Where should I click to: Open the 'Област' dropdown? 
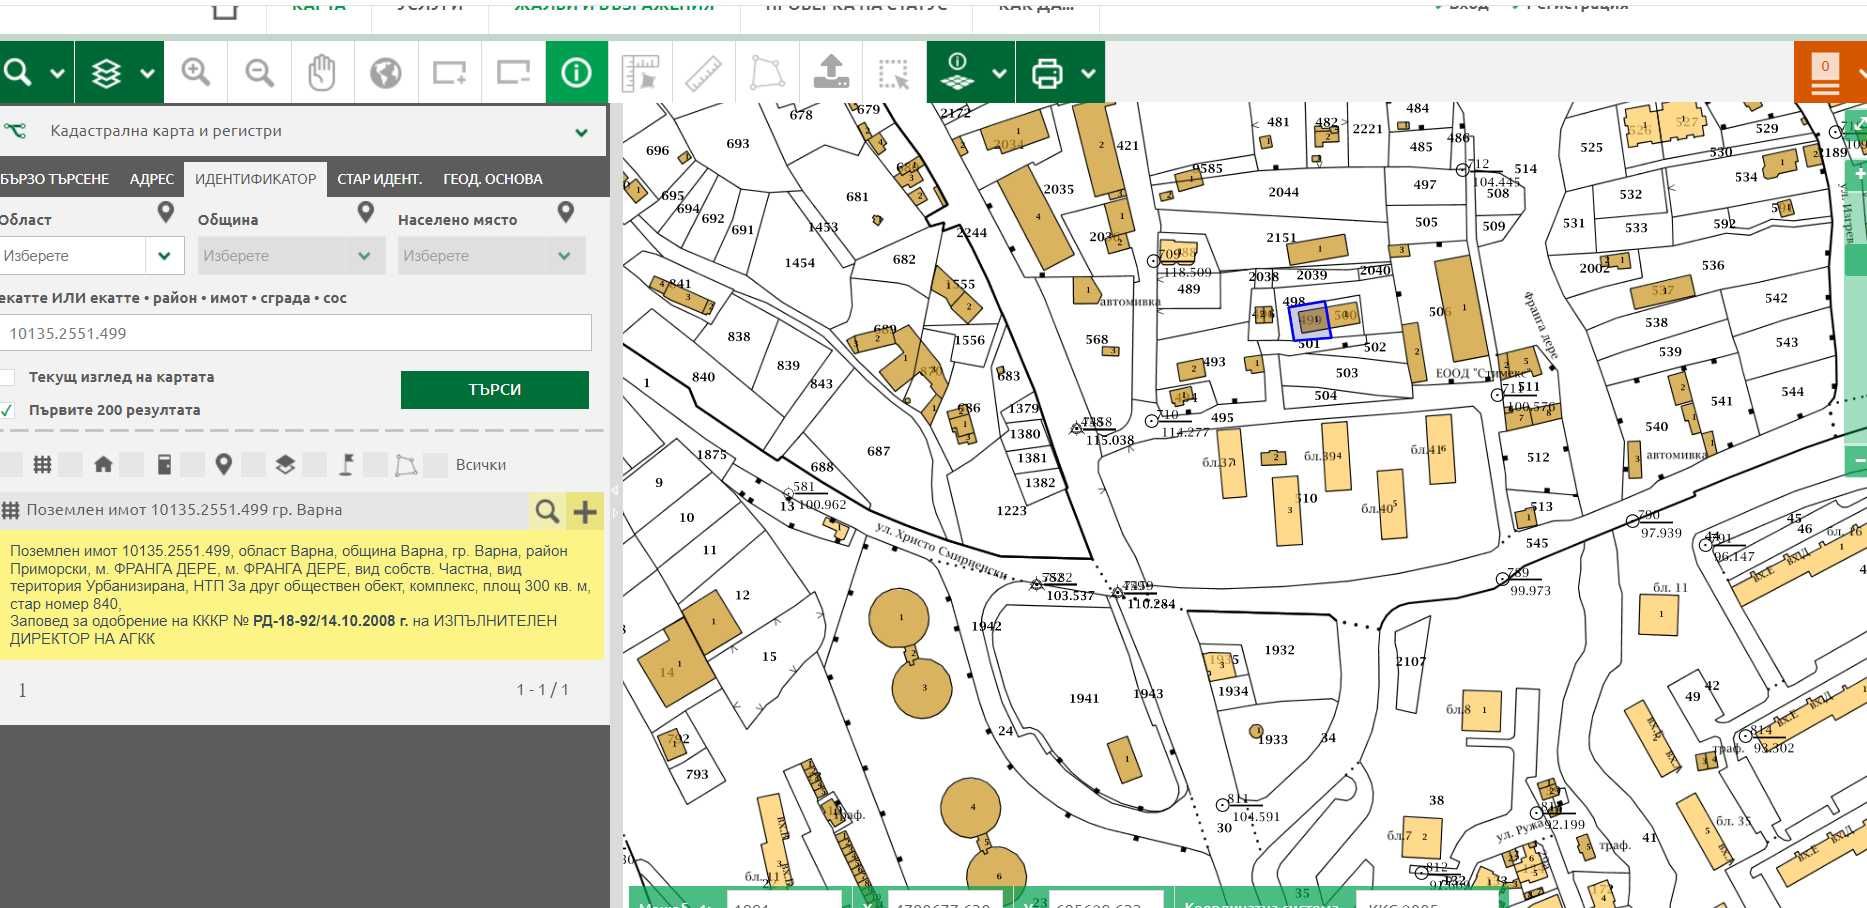click(164, 256)
